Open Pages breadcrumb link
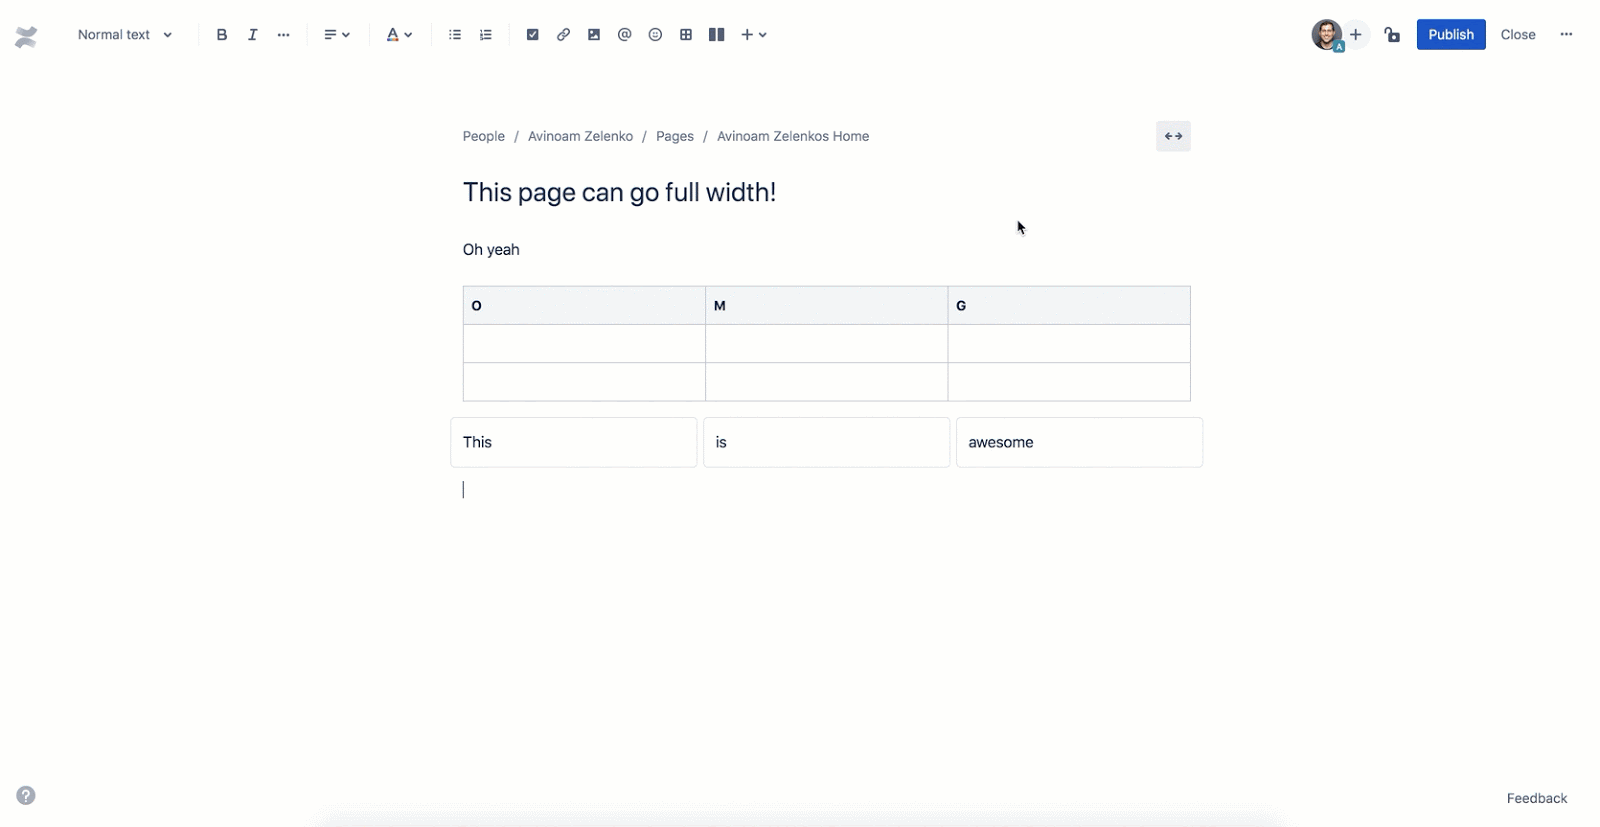Screen dimensions: 1600x827 click(675, 136)
